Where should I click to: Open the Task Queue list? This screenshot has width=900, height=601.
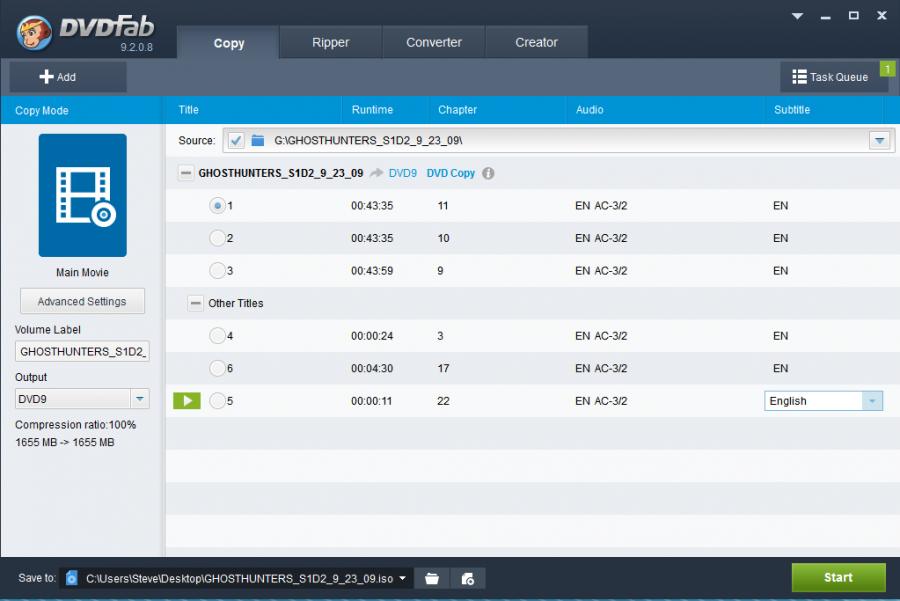(829, 77)
